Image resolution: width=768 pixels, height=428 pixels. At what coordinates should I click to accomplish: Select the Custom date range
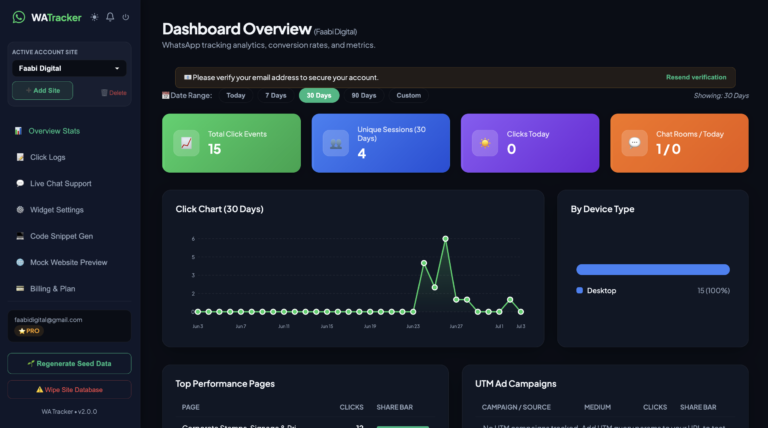408,95
